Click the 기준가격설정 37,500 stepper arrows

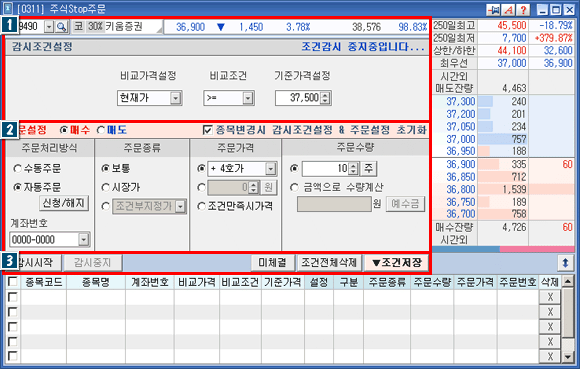tap(325, 98)
